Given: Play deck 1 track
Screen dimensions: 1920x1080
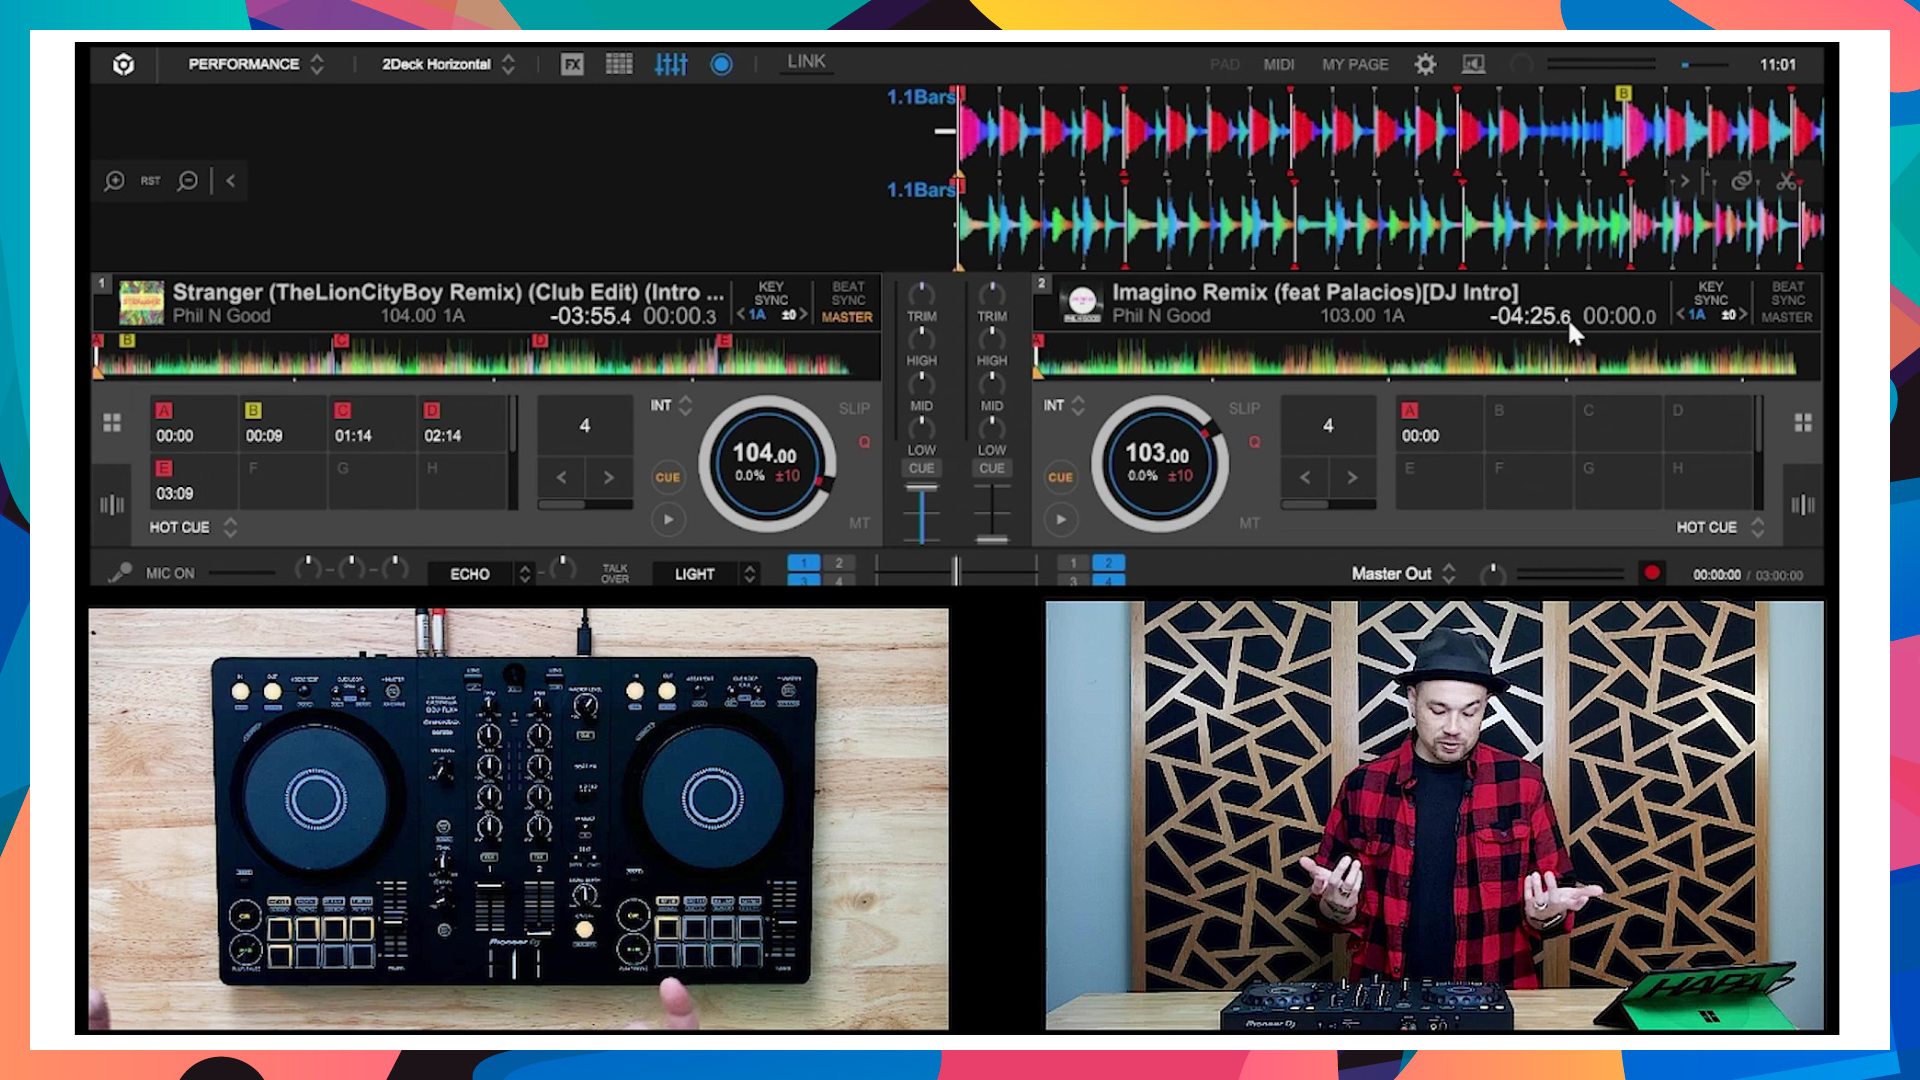Looking at the screenshot, I should coord(668,519).
